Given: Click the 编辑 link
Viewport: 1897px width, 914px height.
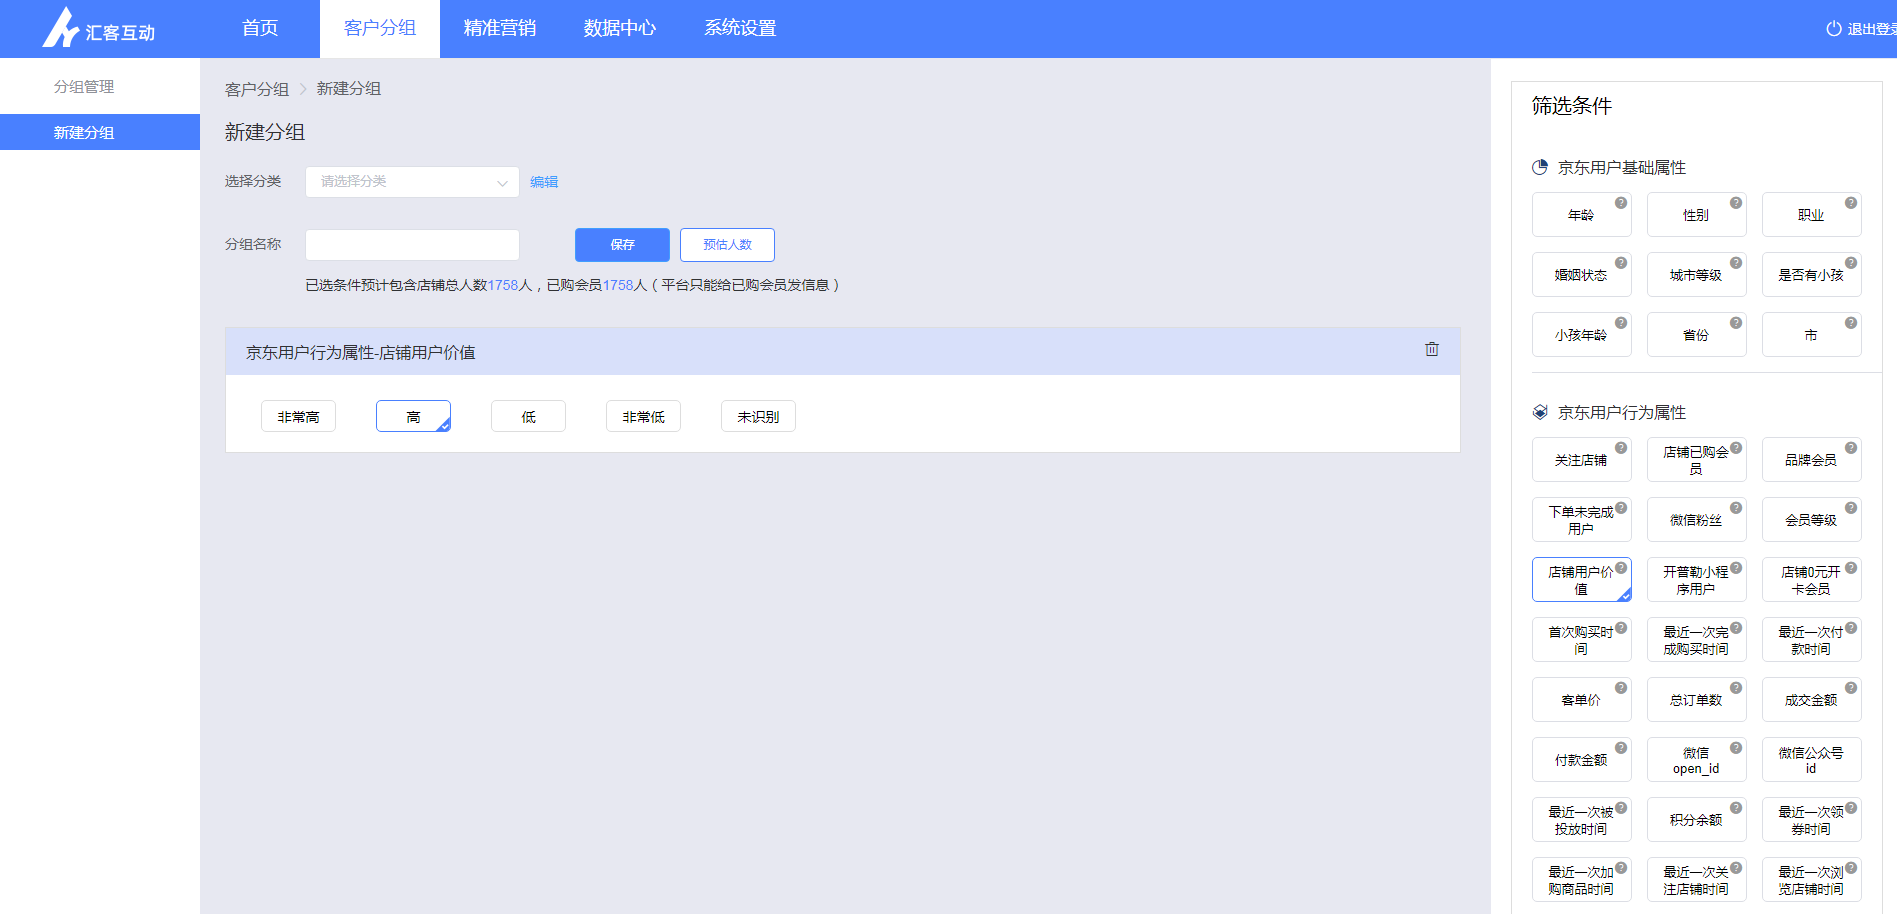Looking at the screenshot, I should click(x=544, y=182).
